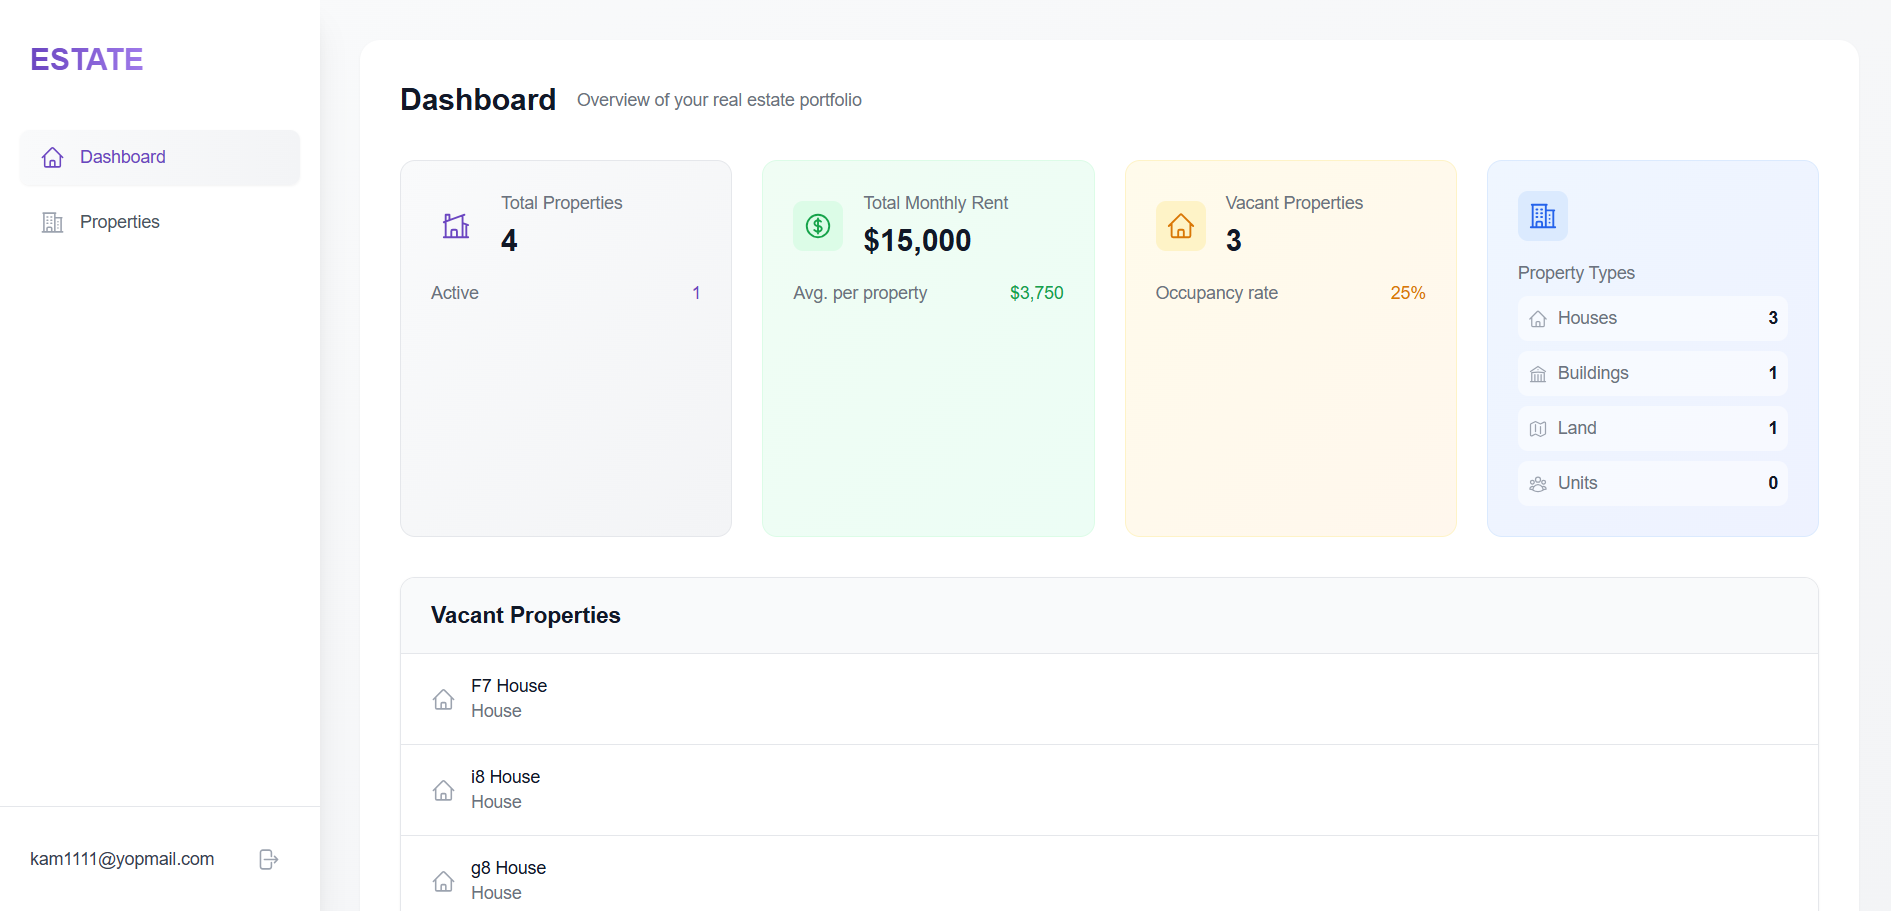This screenshot has width=1891, height=911.
Task: Click the 25% occupancy rate value
Action: pos(1407,293)
